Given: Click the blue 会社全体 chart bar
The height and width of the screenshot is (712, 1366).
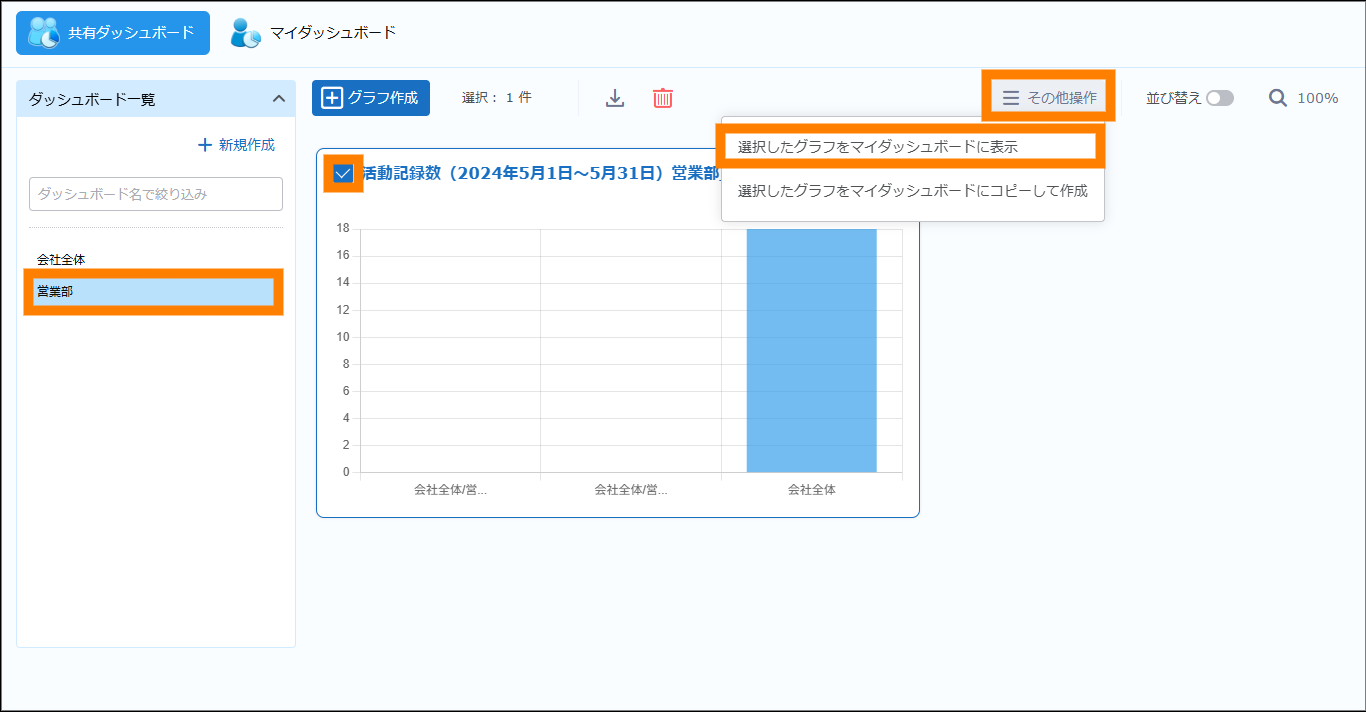Looking at the screenshot, I should click(811, 350).
